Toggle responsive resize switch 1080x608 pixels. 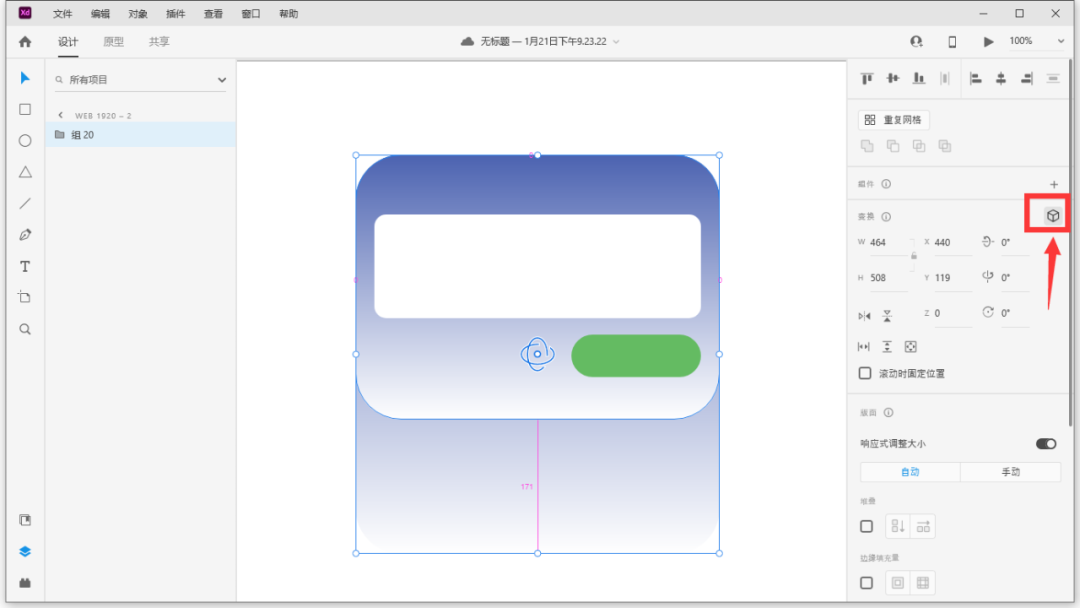pos(1045,443)
